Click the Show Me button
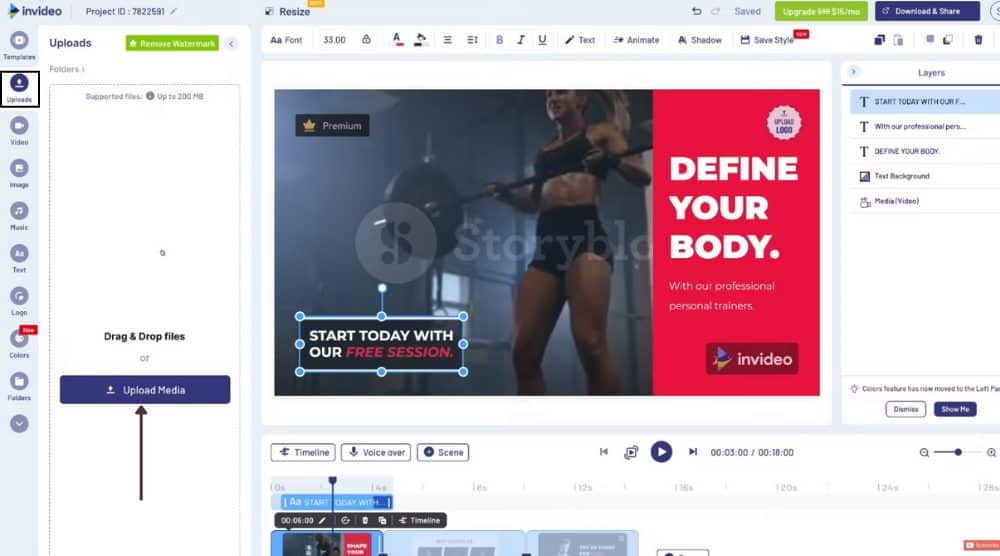1000x556 pixels. tap(955, 409)
